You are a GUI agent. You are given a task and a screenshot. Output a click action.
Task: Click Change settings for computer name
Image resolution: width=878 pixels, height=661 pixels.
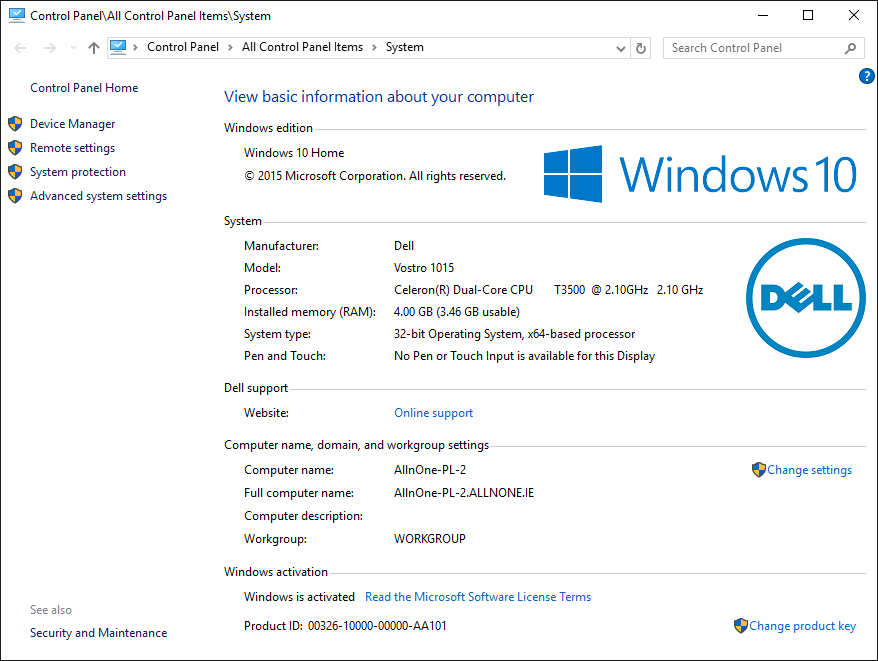(x=809, y=470)
